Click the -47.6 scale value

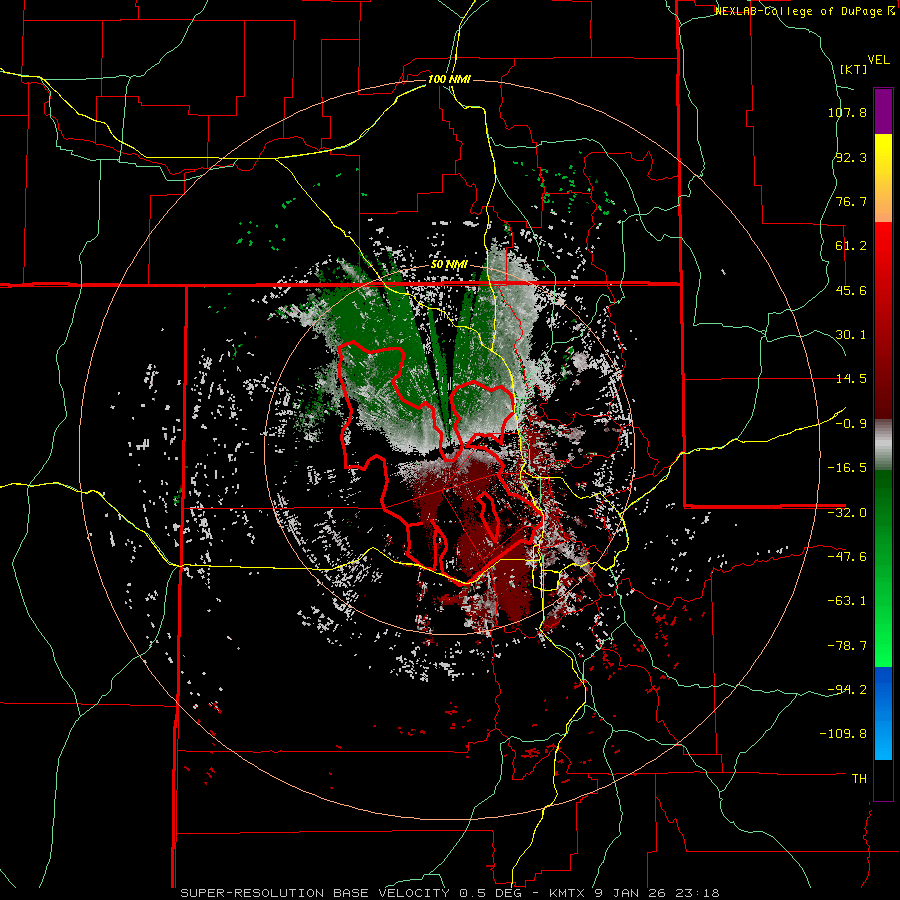[x=847, y=557]
